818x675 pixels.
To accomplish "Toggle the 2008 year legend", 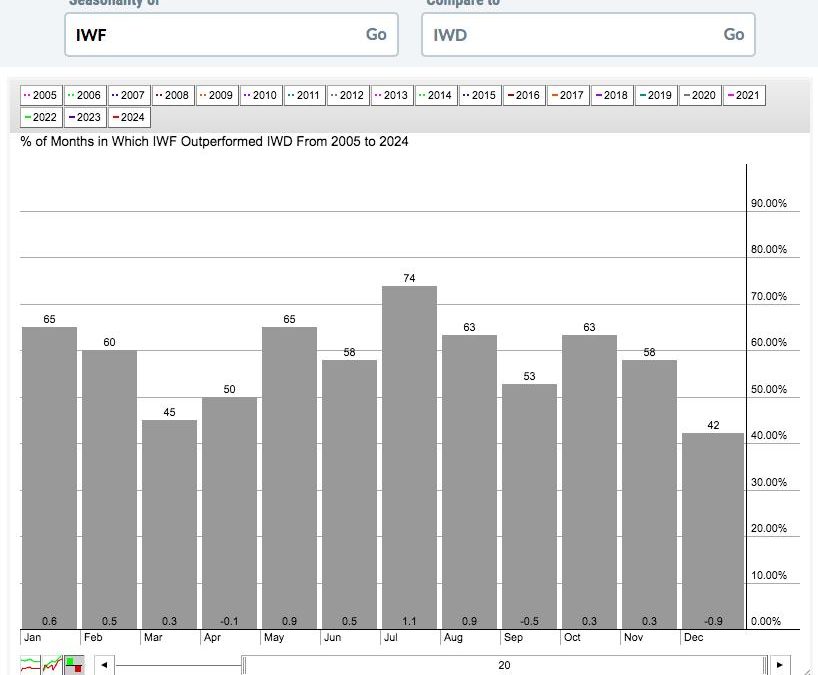I will click(x=173, y=95).
